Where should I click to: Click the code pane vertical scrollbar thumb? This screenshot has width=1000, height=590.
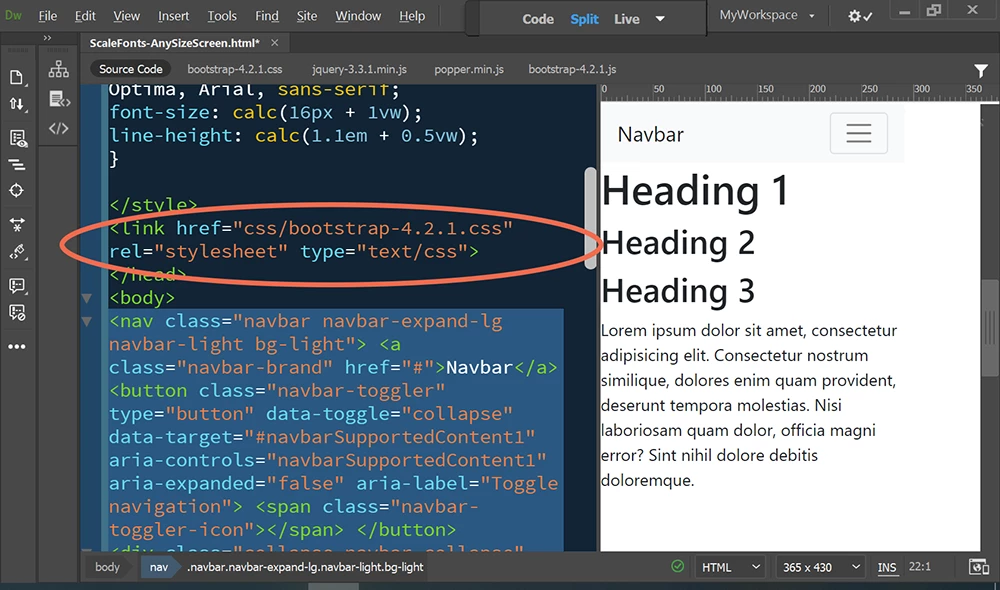tap(590, 218)
